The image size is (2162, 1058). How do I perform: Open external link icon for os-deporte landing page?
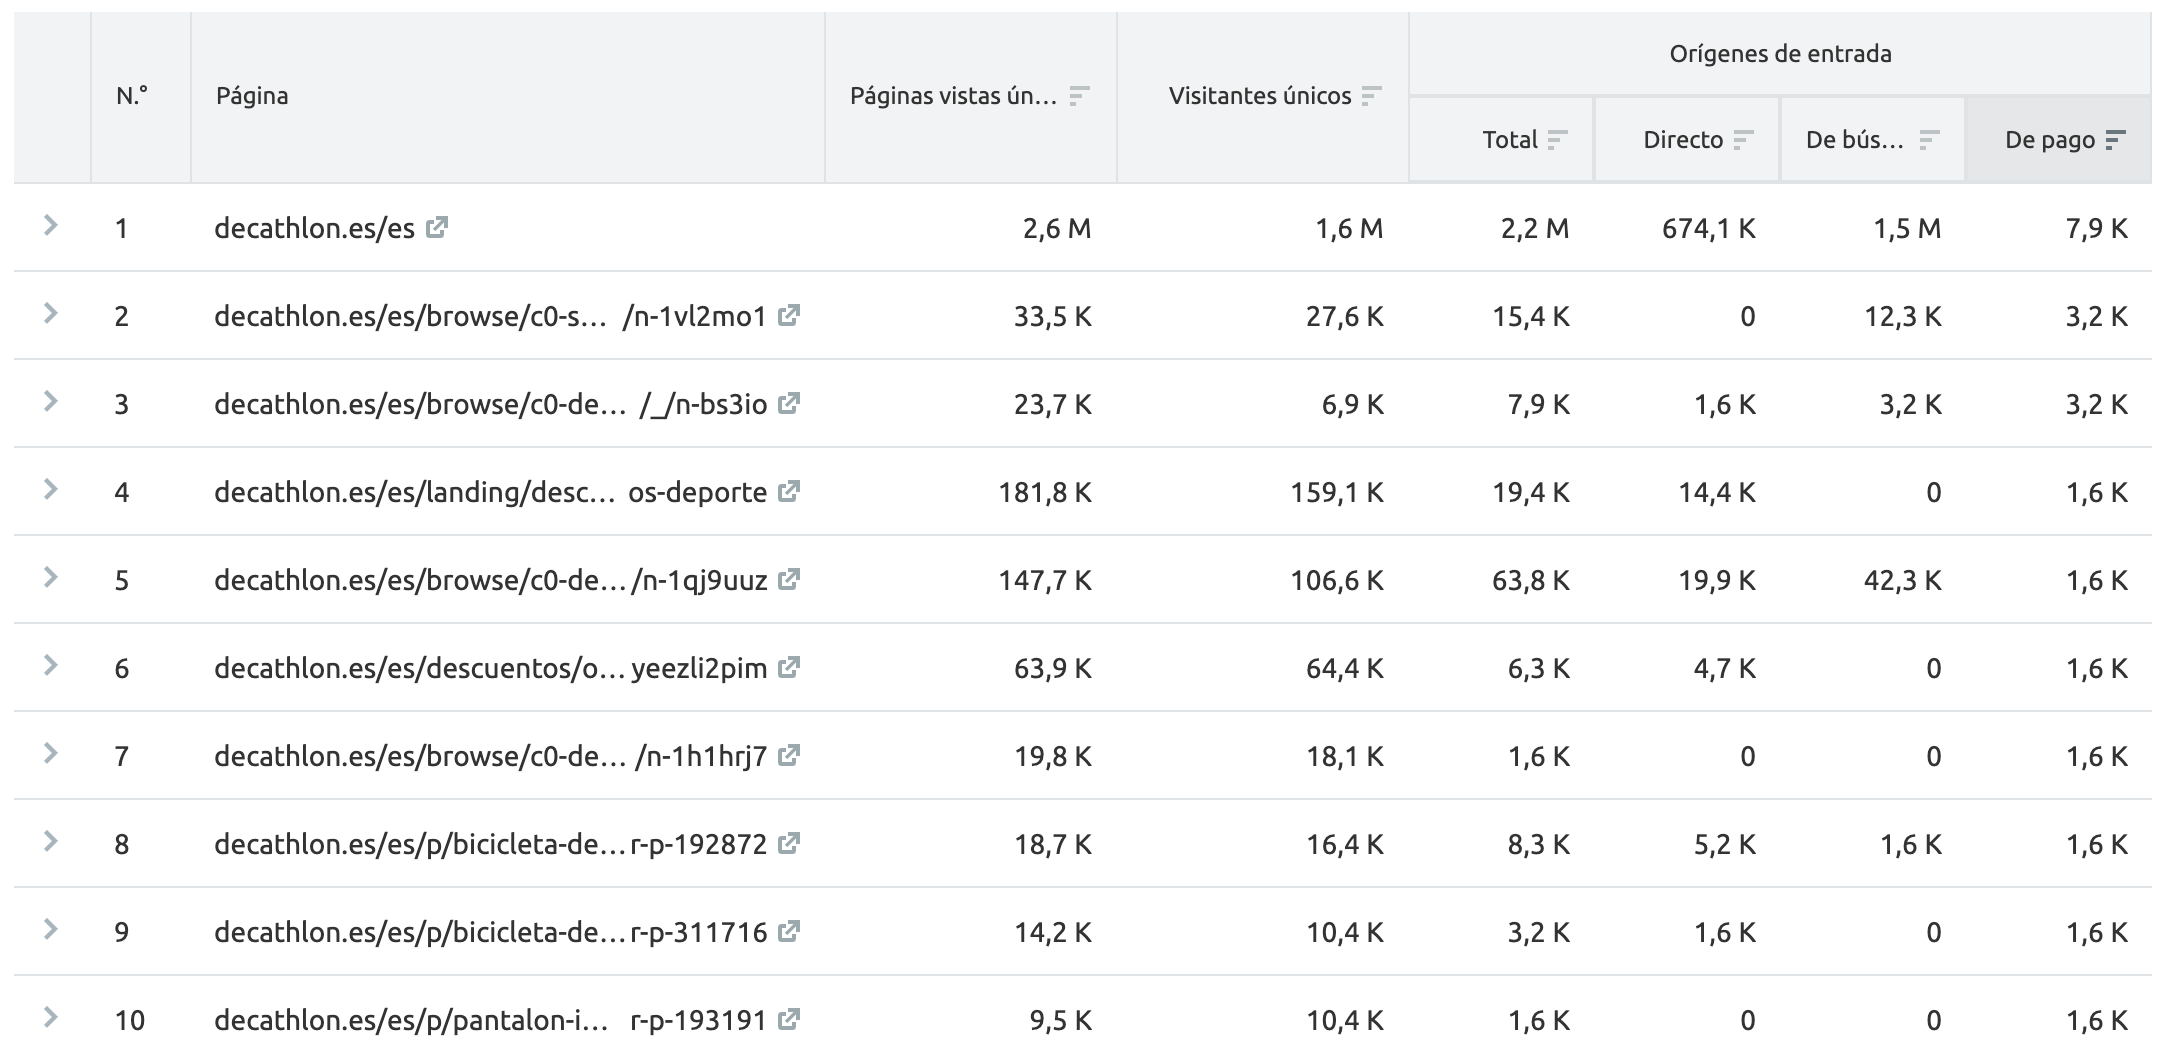click(x=789, y=492)
